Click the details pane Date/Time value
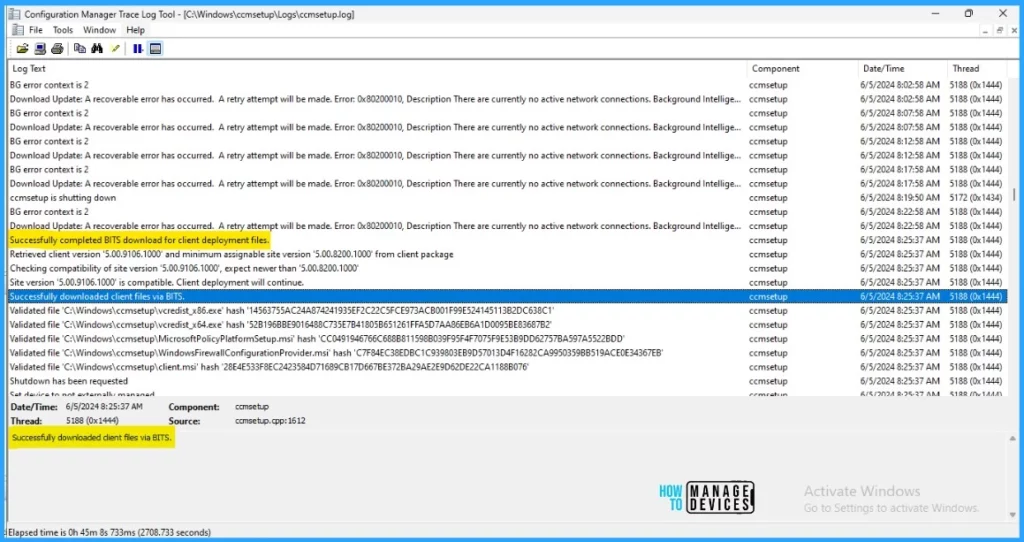Viewport: 1024px width, 542px height. pos(104,407)
